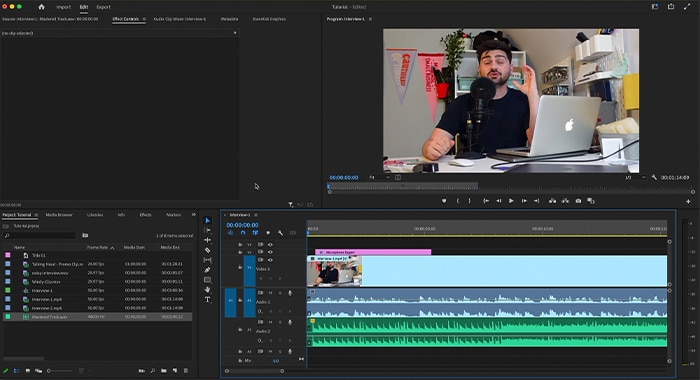The width and height of the screenshot is (700, 380).
Task: Open Project Tutorial panel menu
Action: (x=36, y=215)
